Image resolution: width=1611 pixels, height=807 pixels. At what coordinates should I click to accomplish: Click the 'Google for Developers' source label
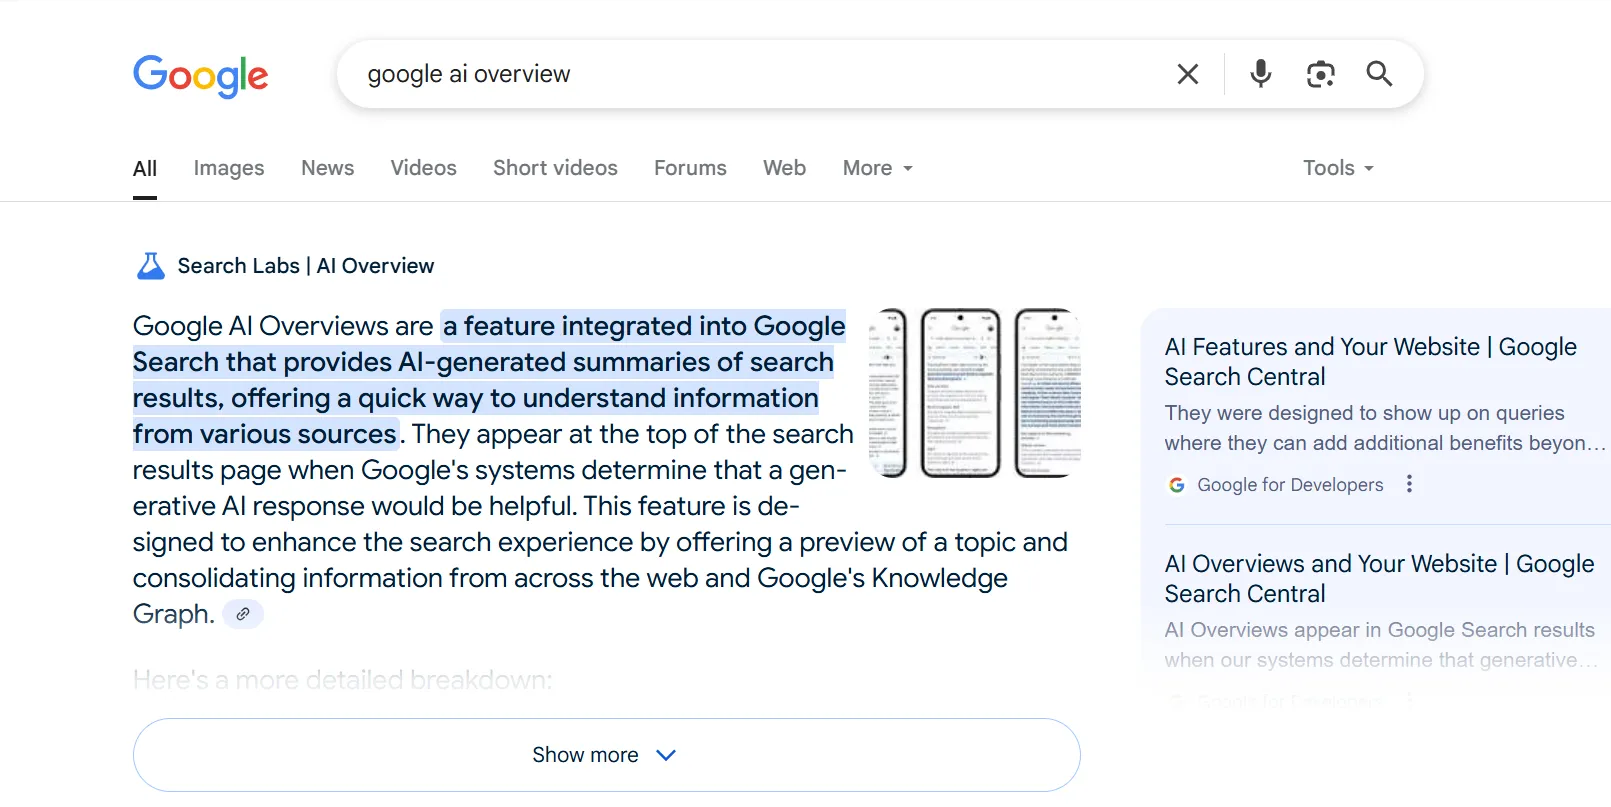[1290, 485]
